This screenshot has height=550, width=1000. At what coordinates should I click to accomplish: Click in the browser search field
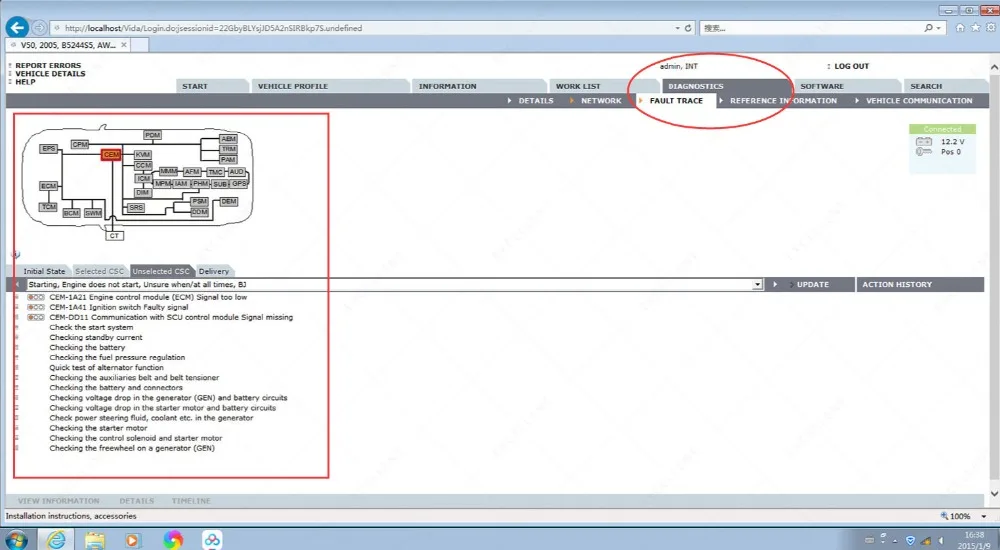click(x=810, y=28)
